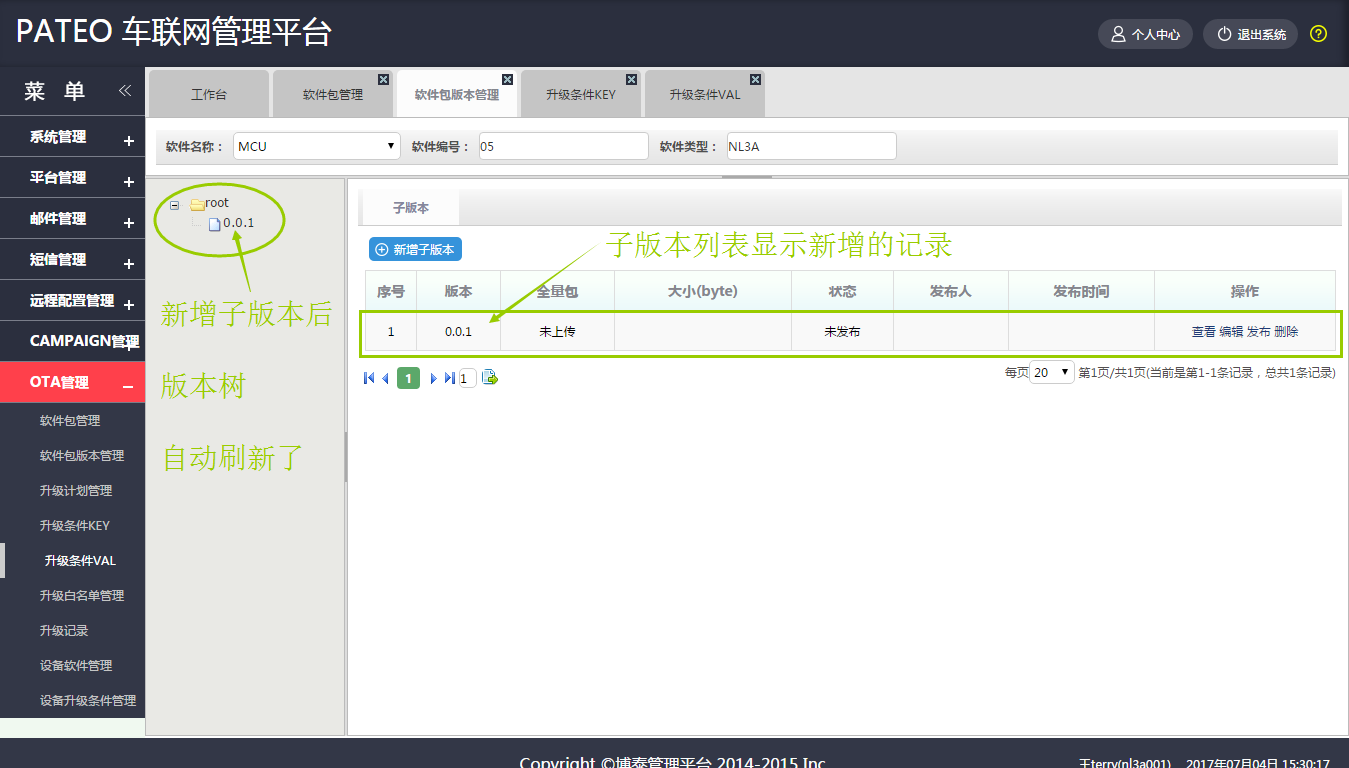Viewport: 1349px width, 768px height.
Task: Close the 软件包管理 tab
Action: coord(384,79)
